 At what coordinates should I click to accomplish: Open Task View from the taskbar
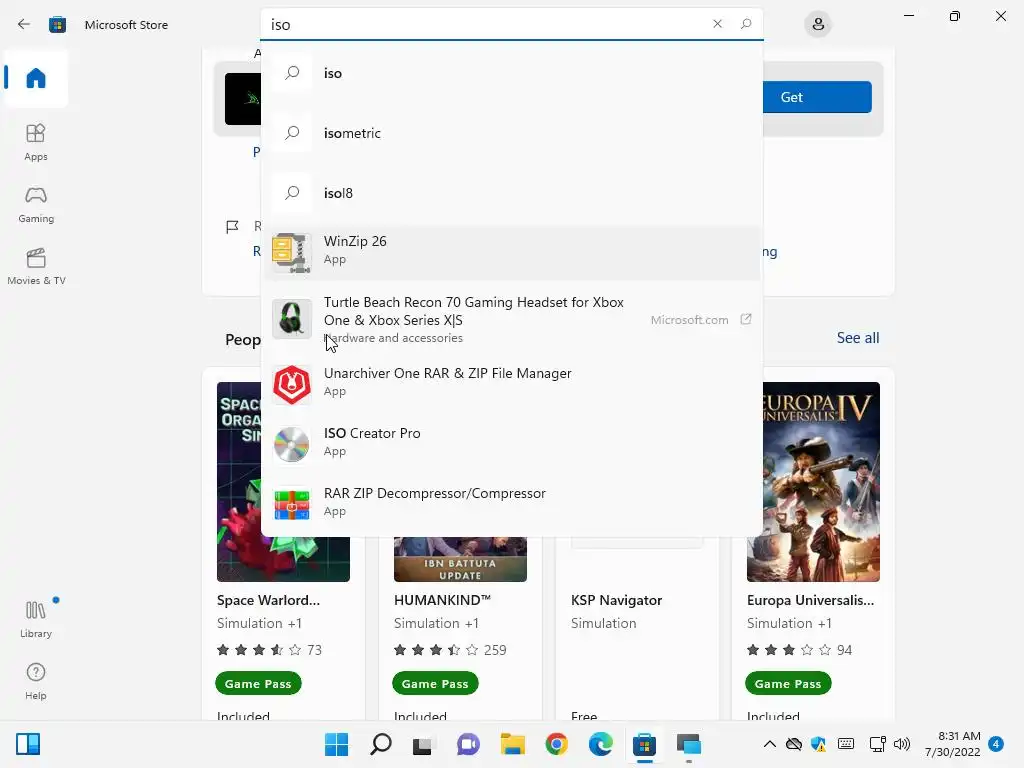coord(423,744)
